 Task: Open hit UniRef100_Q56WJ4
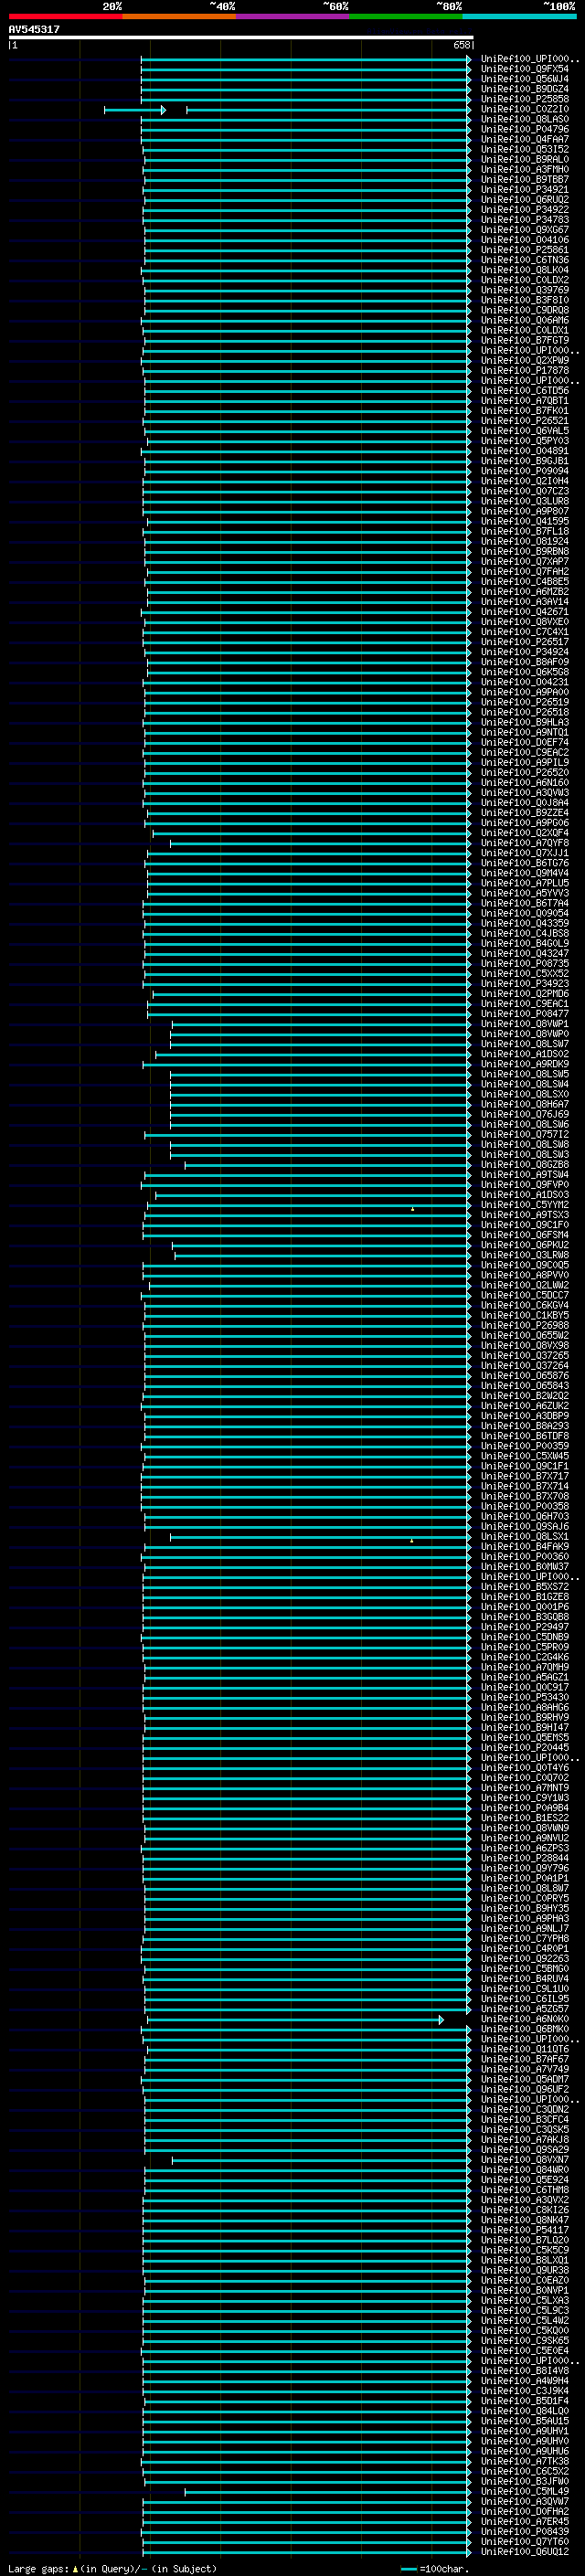point(524,79)
